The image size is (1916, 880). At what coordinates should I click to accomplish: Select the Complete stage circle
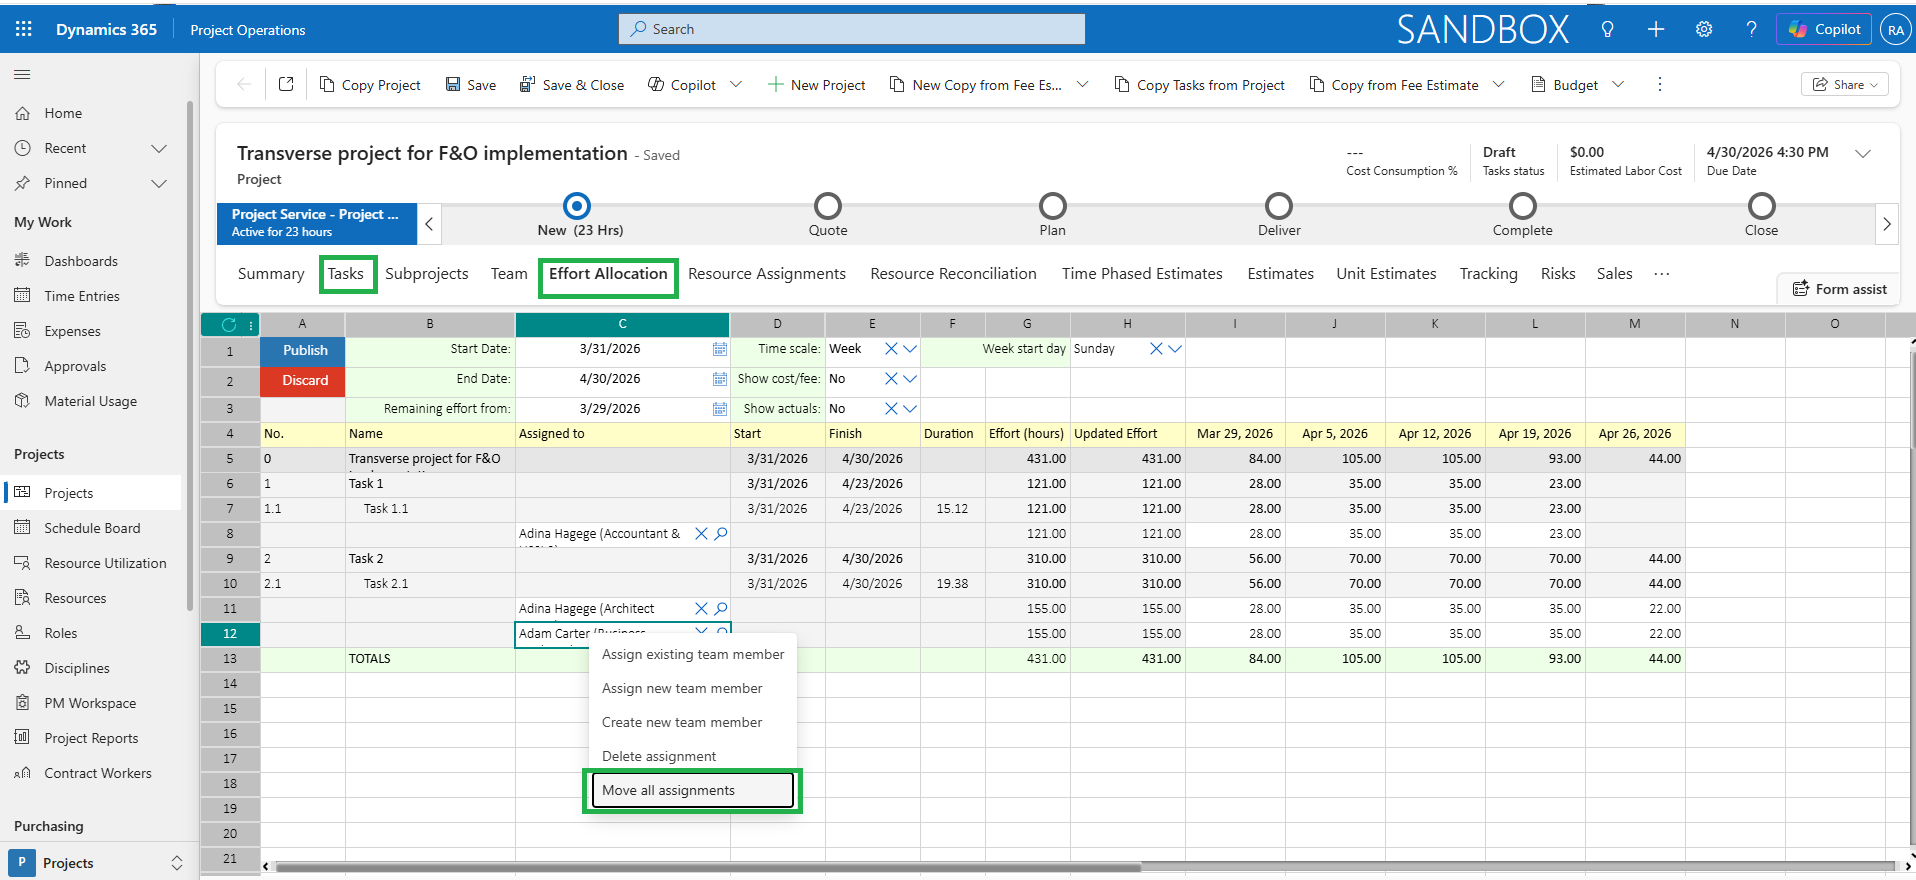(1522, 206)
